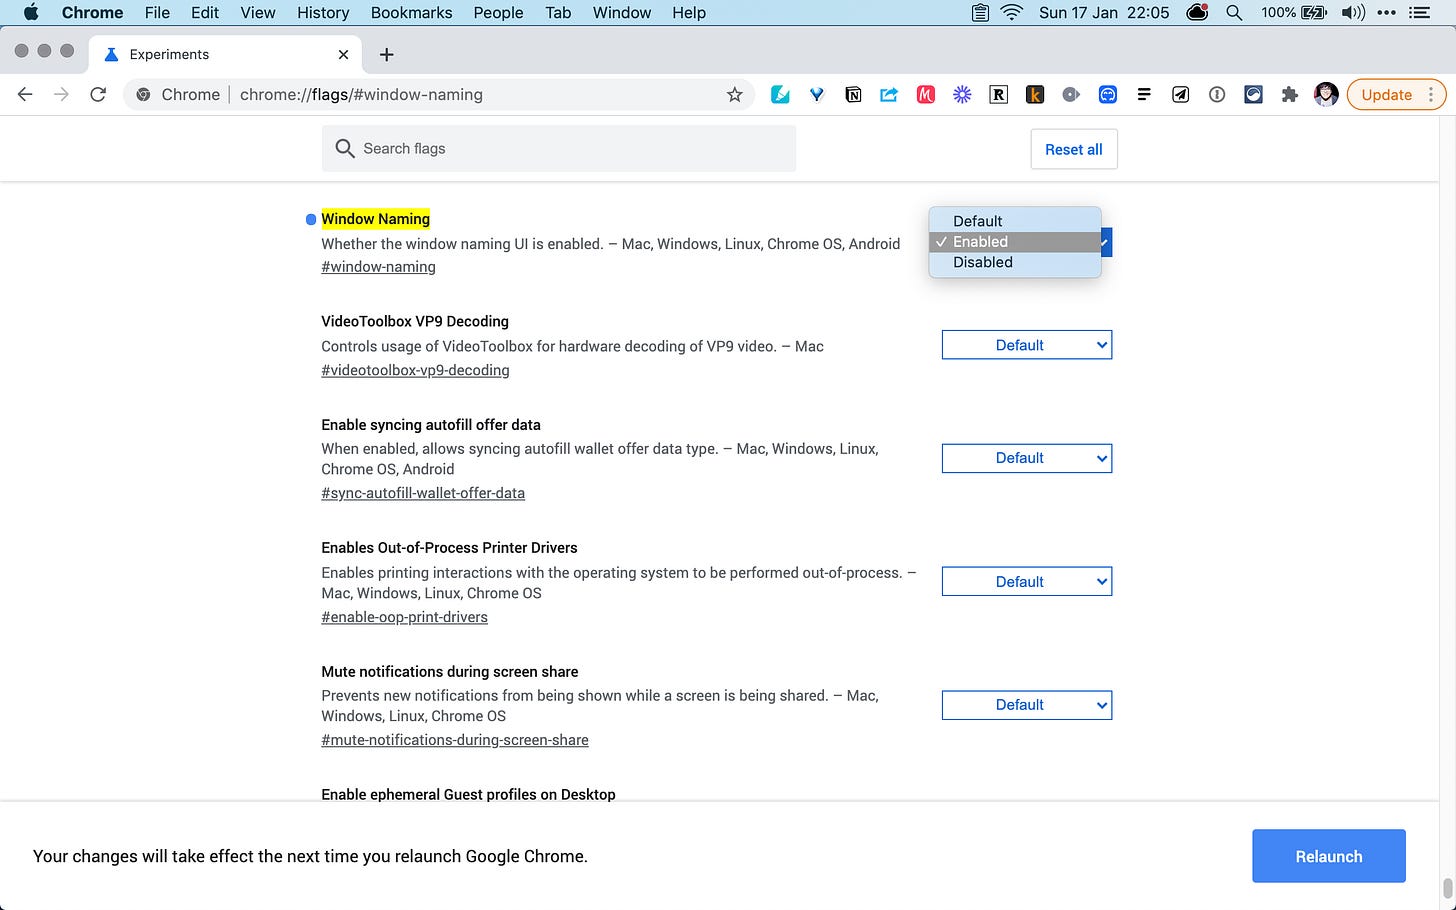Focus the Search flags input field
The height and width of the screenshot is (910, 1456).
pyautogui.click(x=559, y=148)
